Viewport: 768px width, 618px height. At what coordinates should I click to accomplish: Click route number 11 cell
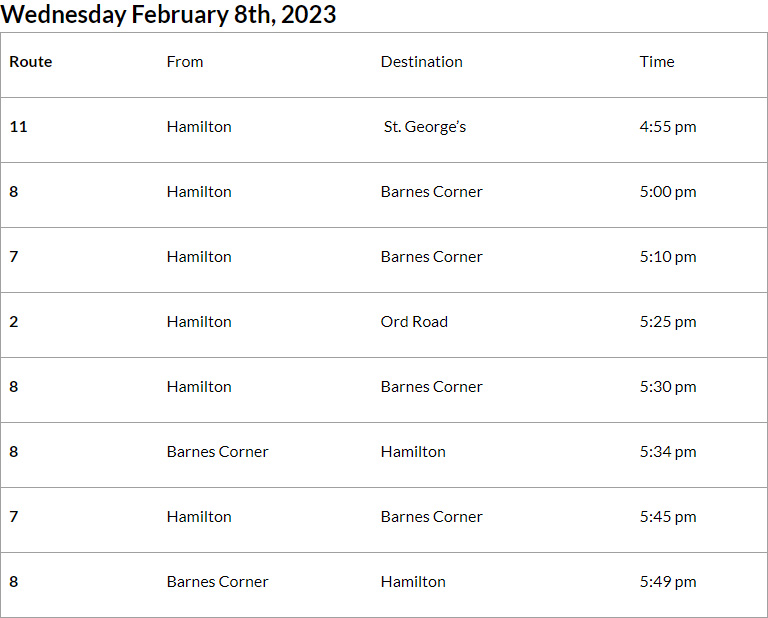(x=18, y=127)
